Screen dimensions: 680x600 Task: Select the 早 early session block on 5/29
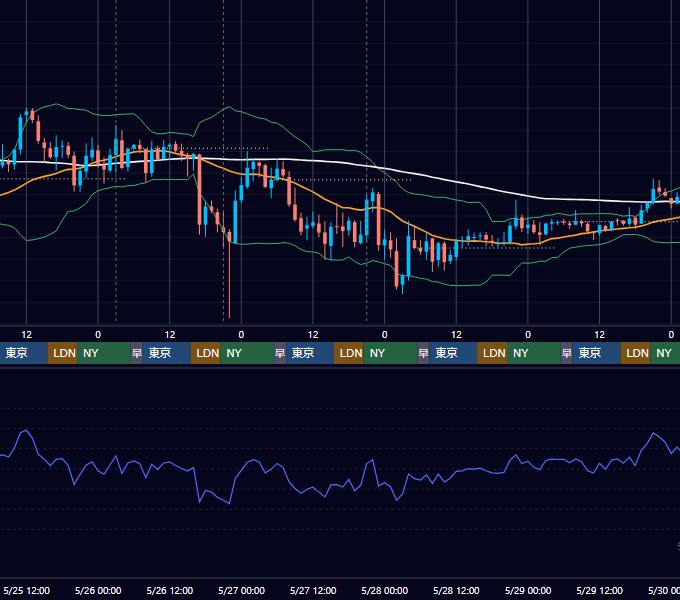[566, 353]
